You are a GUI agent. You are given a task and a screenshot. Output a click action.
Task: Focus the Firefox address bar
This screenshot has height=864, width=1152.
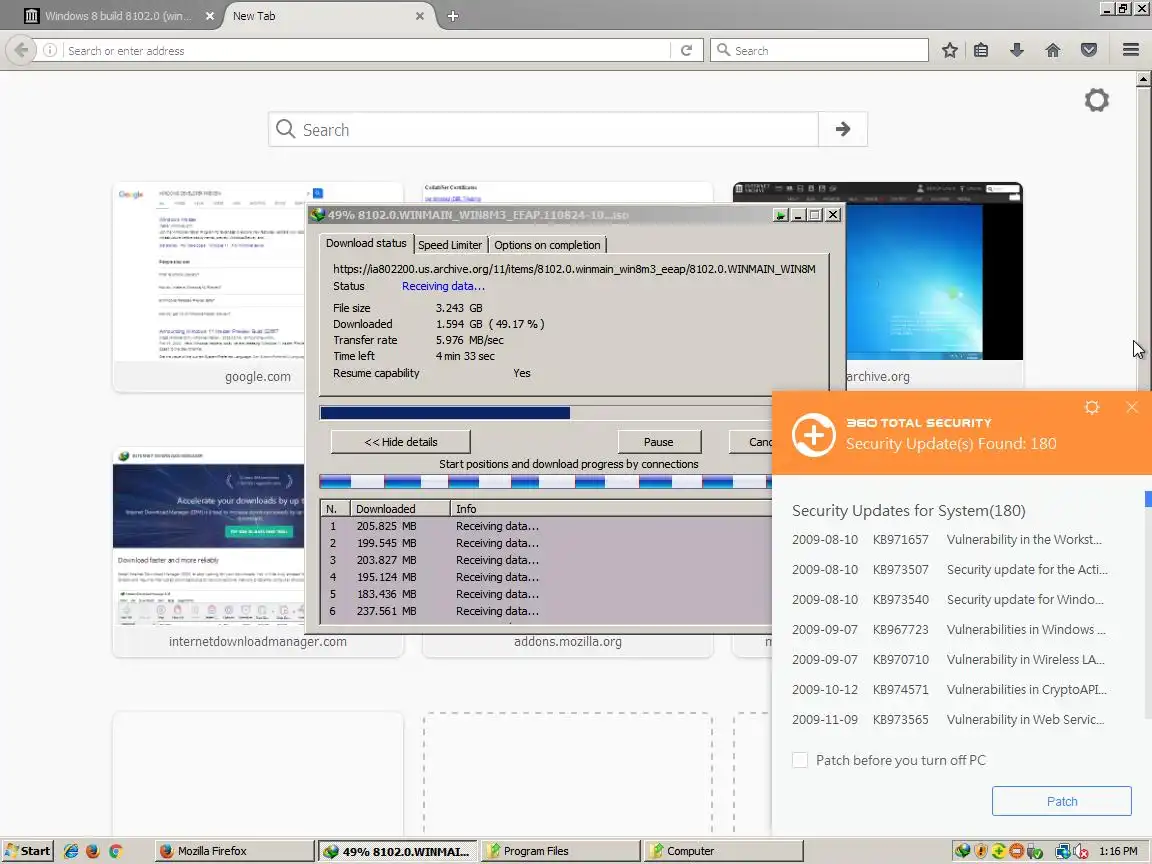point(366,50)
